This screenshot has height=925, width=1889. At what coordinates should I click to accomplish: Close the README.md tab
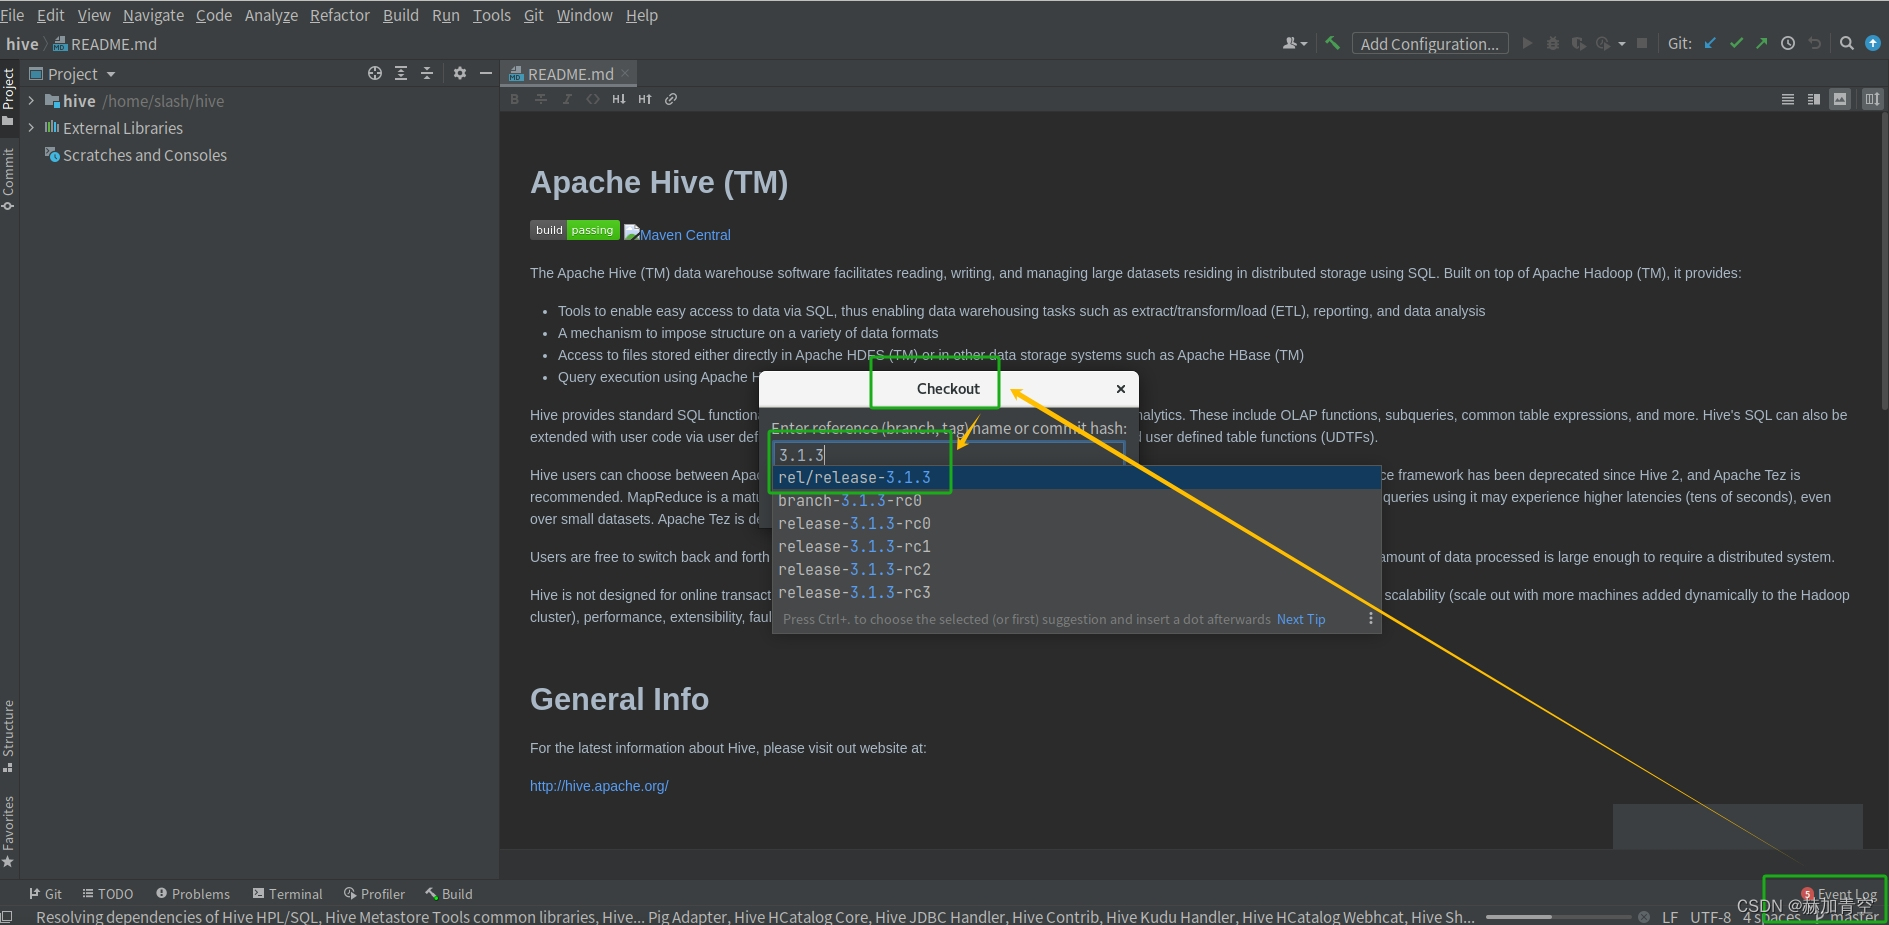point(625,73)
